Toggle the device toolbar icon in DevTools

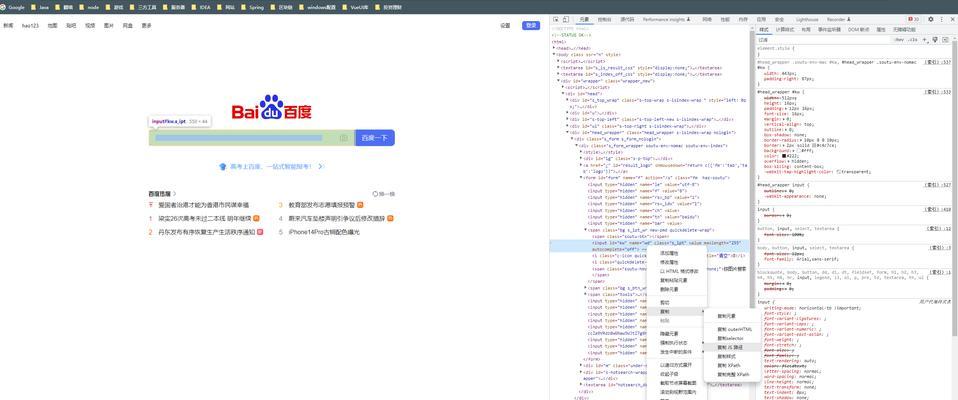point(566,20)
